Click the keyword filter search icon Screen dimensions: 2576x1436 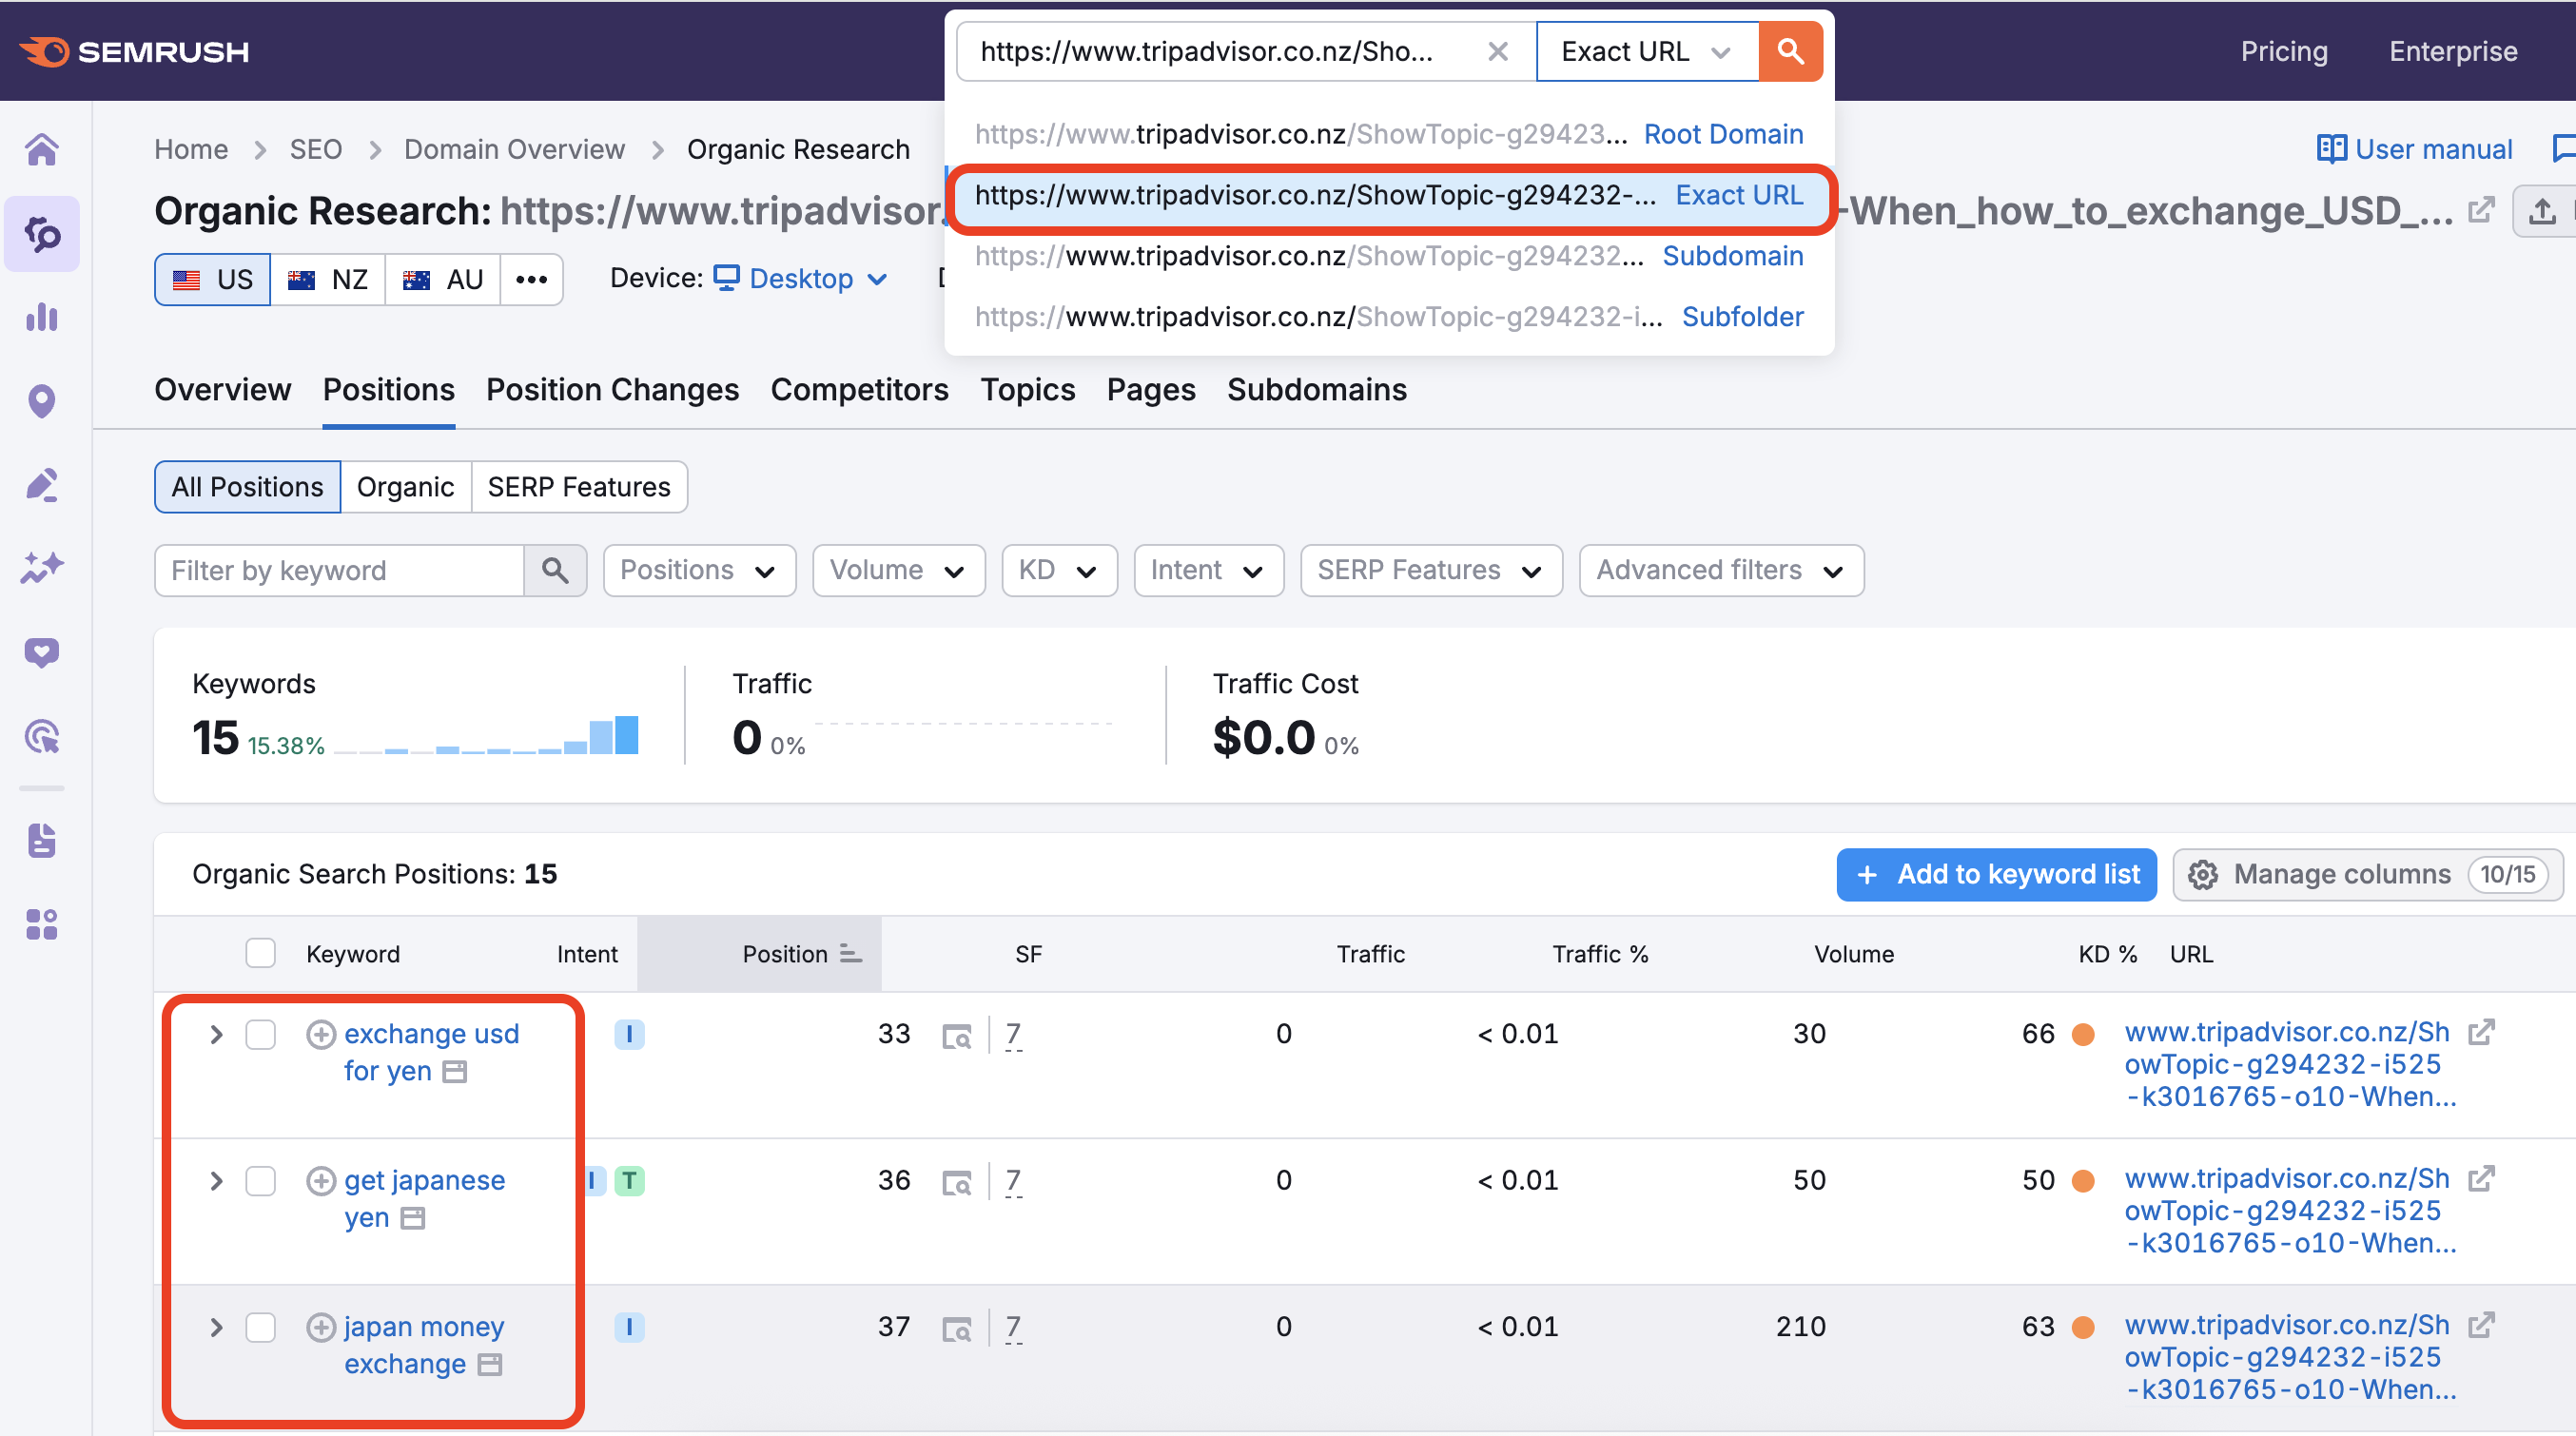(x=555, y=570)
